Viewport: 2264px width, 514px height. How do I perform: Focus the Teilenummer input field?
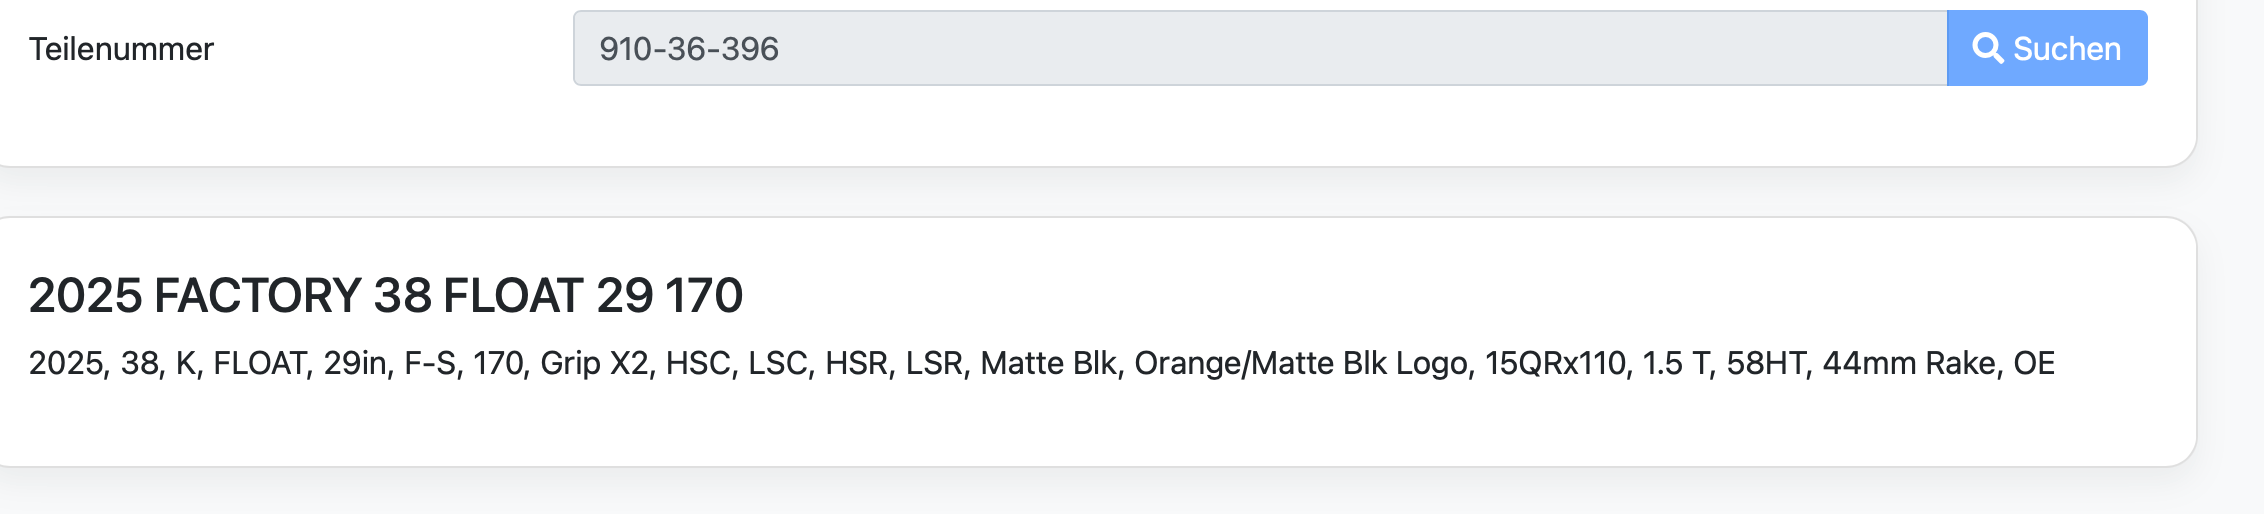coord(1260,48)
